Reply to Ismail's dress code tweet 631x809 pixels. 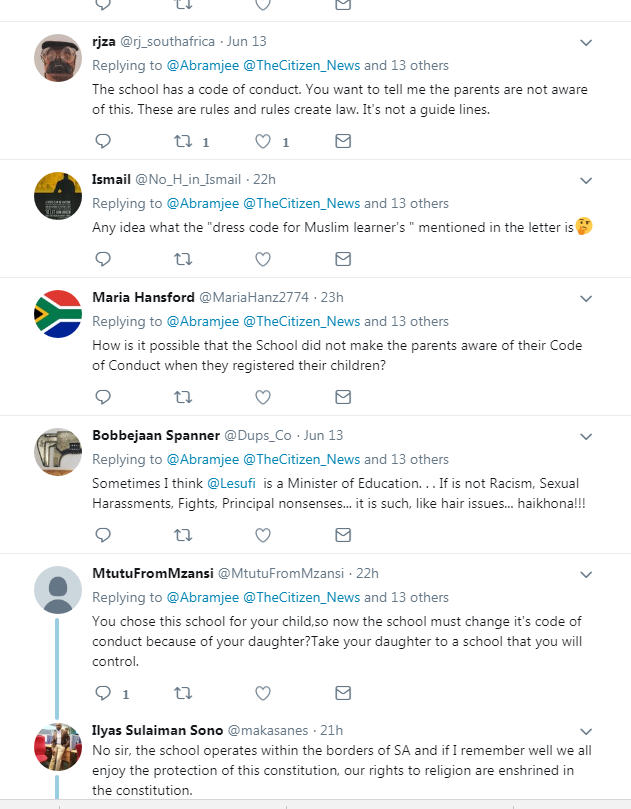[x=102, y=259]
